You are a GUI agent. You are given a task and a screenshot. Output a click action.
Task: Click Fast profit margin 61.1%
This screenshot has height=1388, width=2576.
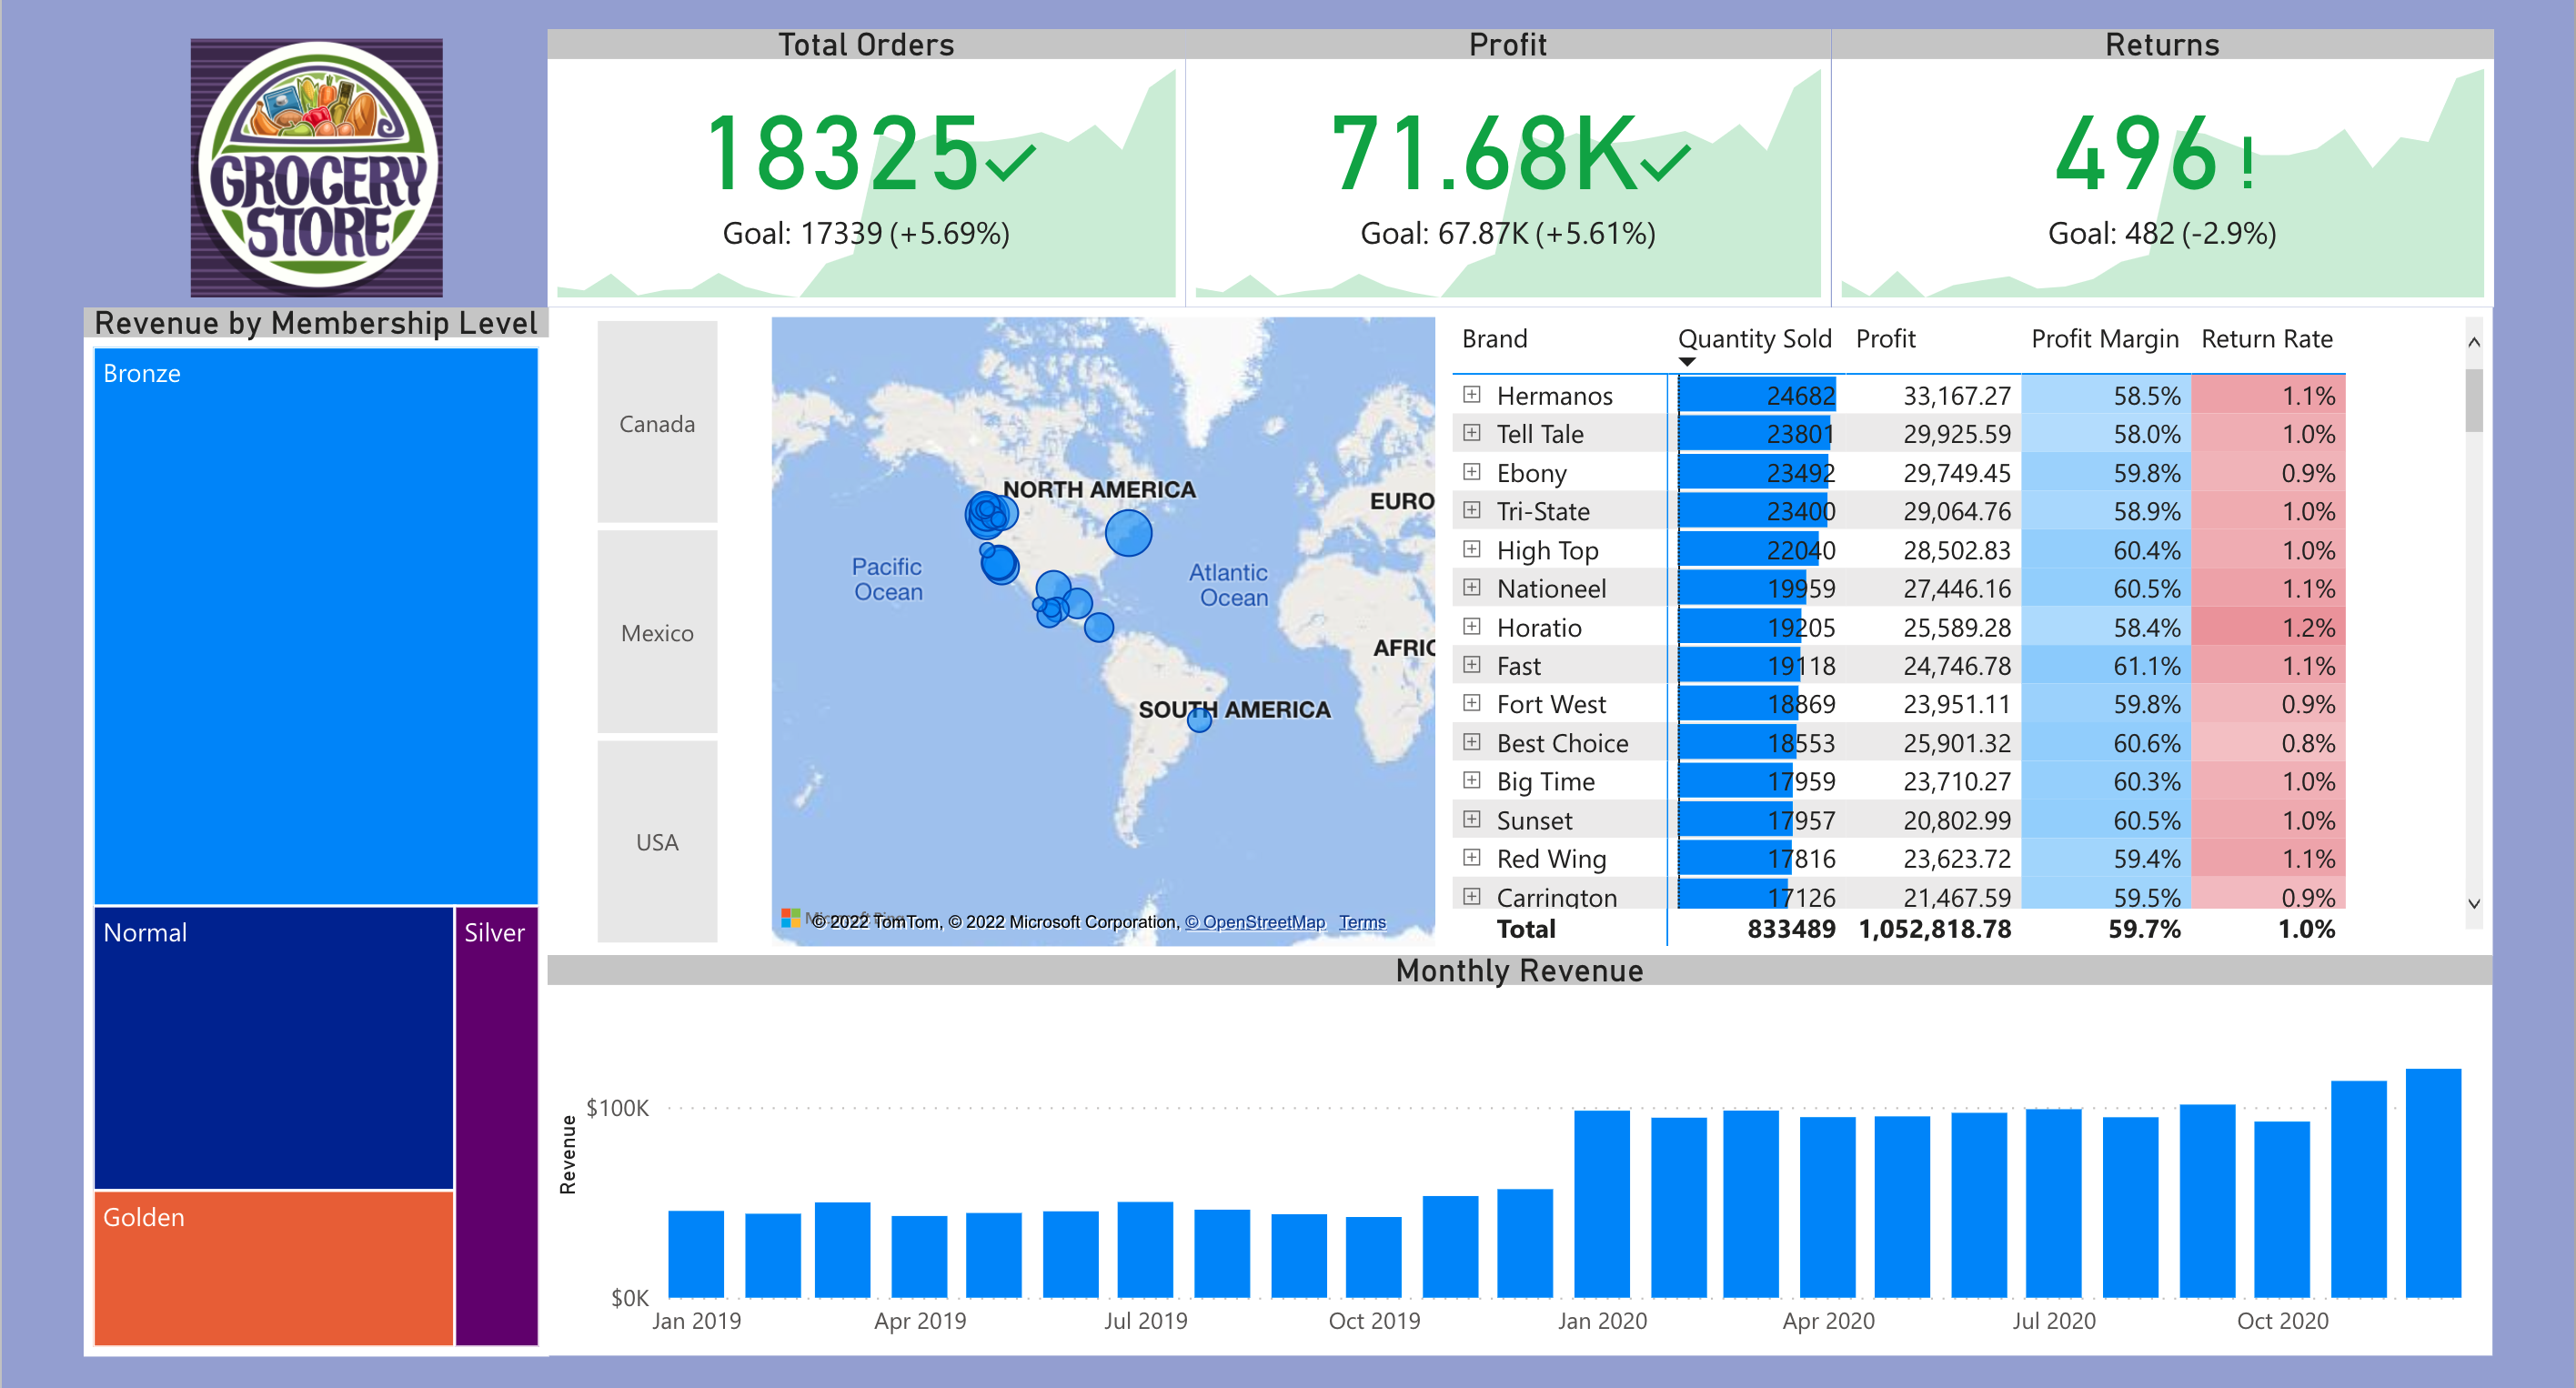tap(2146, 666)
